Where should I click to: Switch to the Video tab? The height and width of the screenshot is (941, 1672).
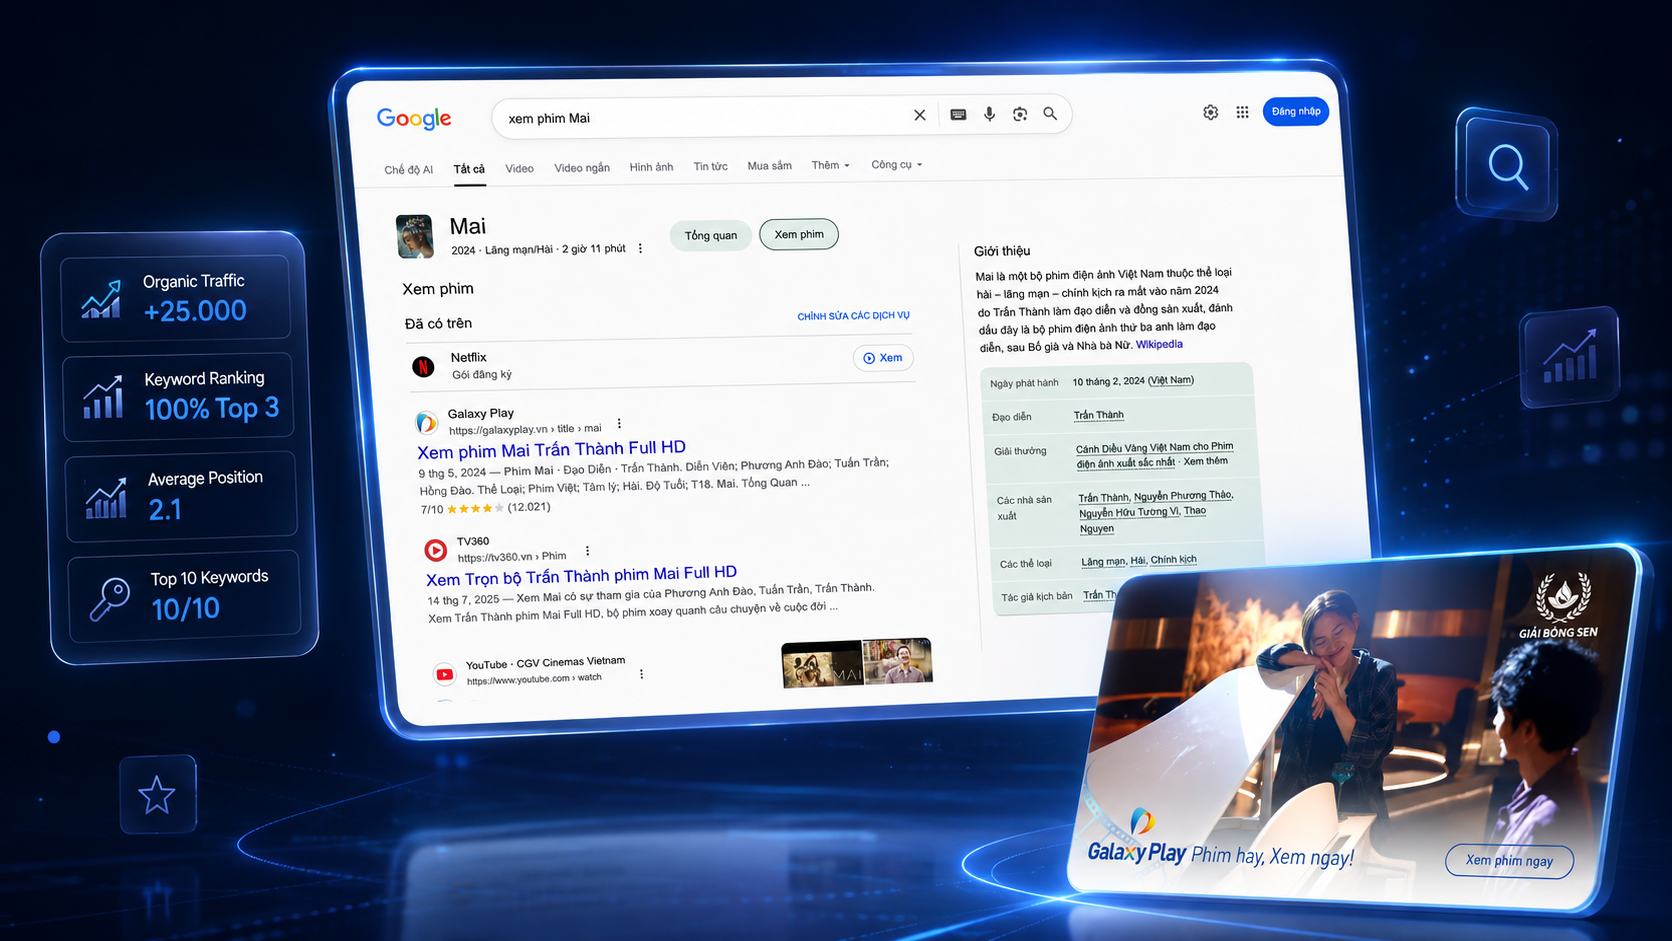(x=519, y=168)
